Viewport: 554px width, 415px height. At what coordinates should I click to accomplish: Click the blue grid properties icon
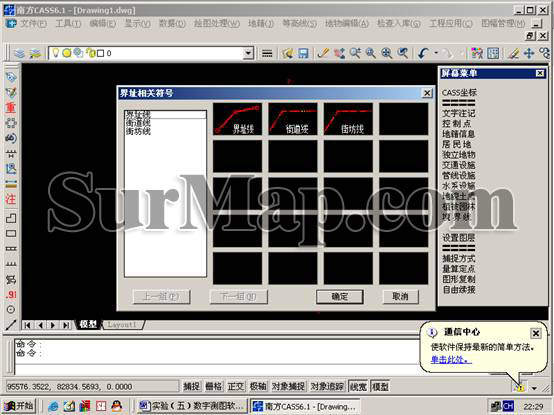coord(493,54)
